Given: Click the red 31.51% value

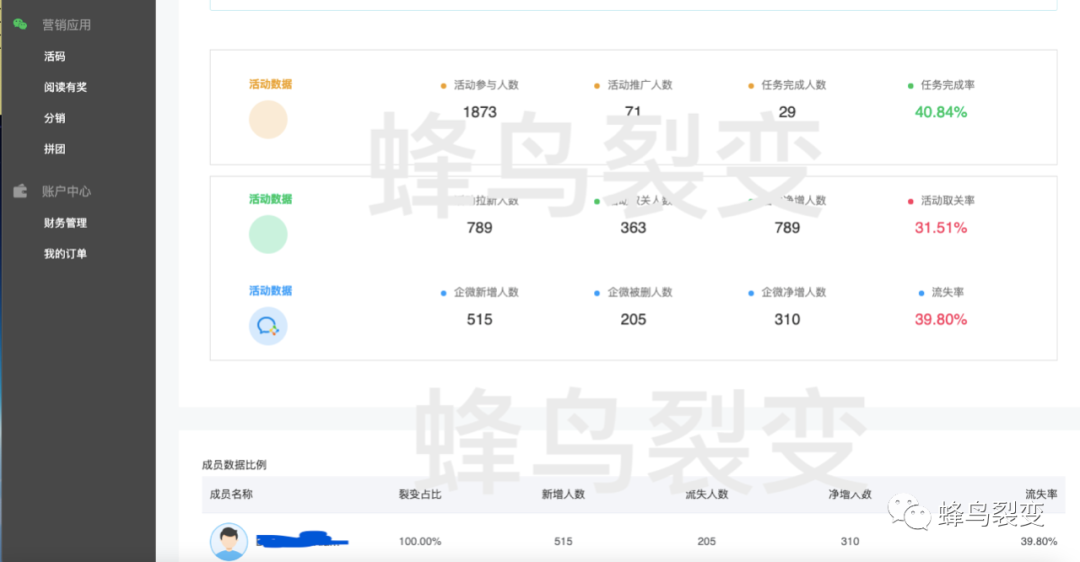Looking at the screenshot, I should tap(941, 227).
